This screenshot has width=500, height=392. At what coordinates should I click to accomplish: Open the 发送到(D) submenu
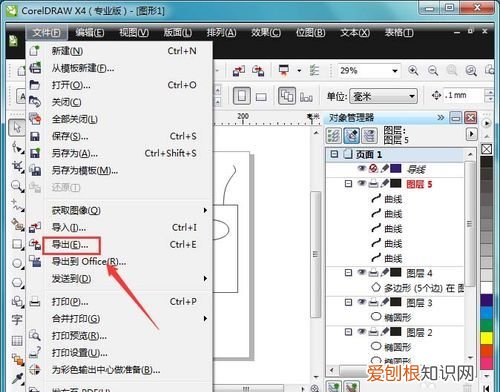(119, 279)
